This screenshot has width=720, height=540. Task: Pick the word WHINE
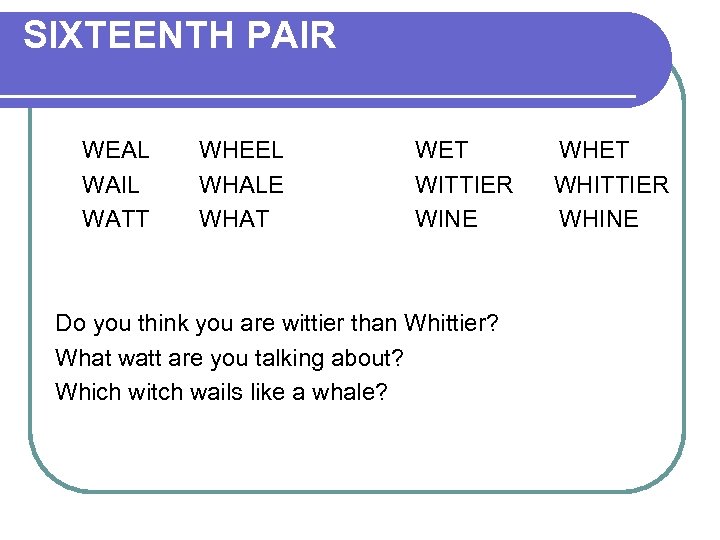click(598, 219)
